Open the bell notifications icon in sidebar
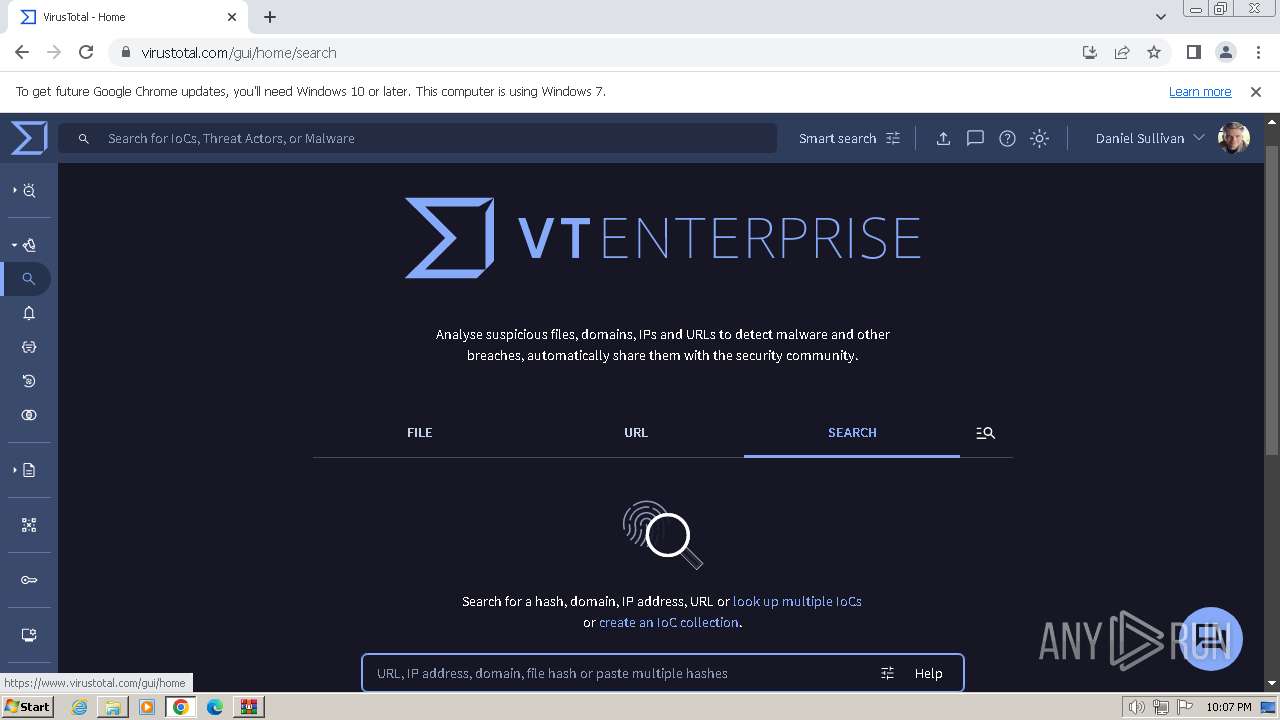Image resolution: width=1280 pixels, height=720 pixels. [x=29, y=313]
